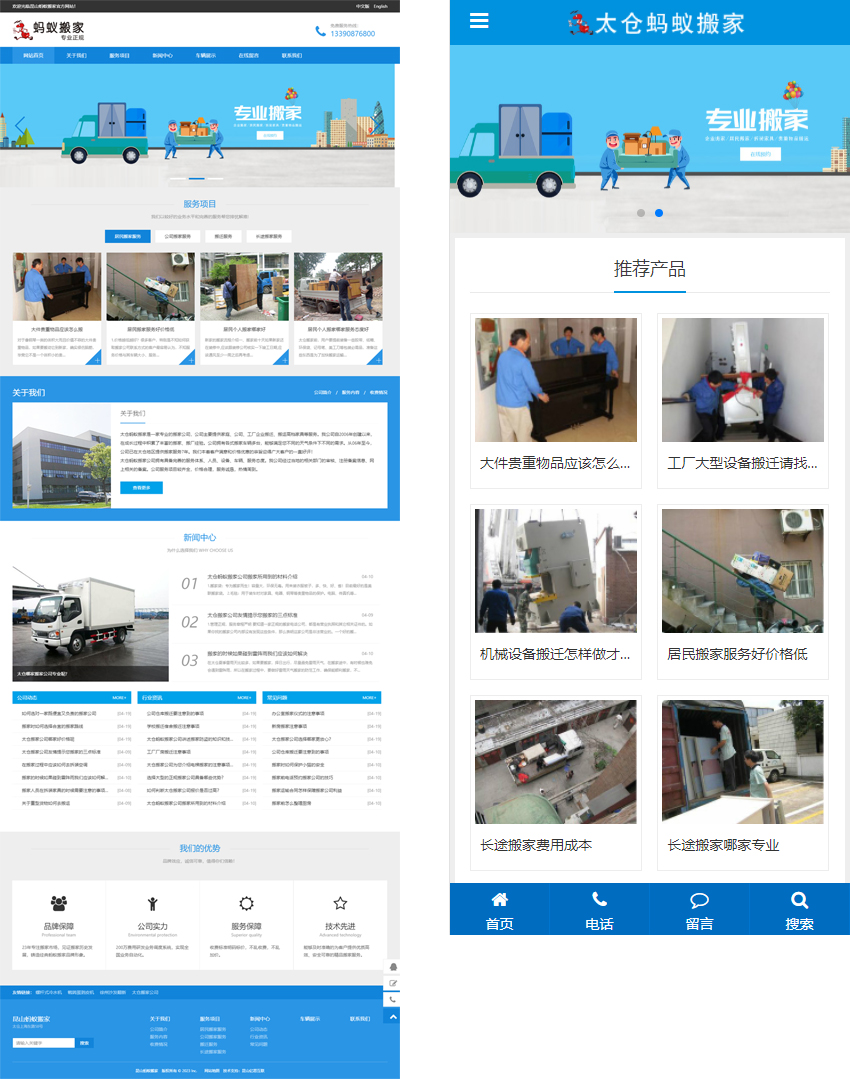Expand 公司动态 list via MORE+
The image size is (850, 1079).
point(119,697)
